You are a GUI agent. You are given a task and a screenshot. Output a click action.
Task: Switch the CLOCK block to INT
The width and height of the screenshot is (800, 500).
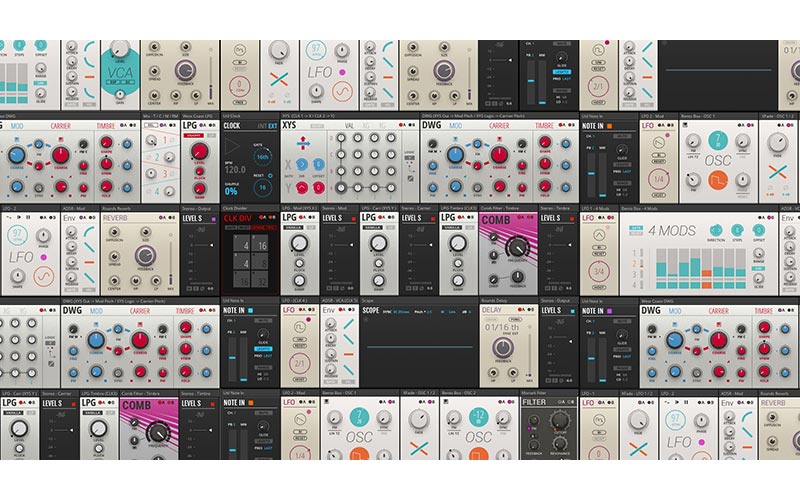(262, 126)
